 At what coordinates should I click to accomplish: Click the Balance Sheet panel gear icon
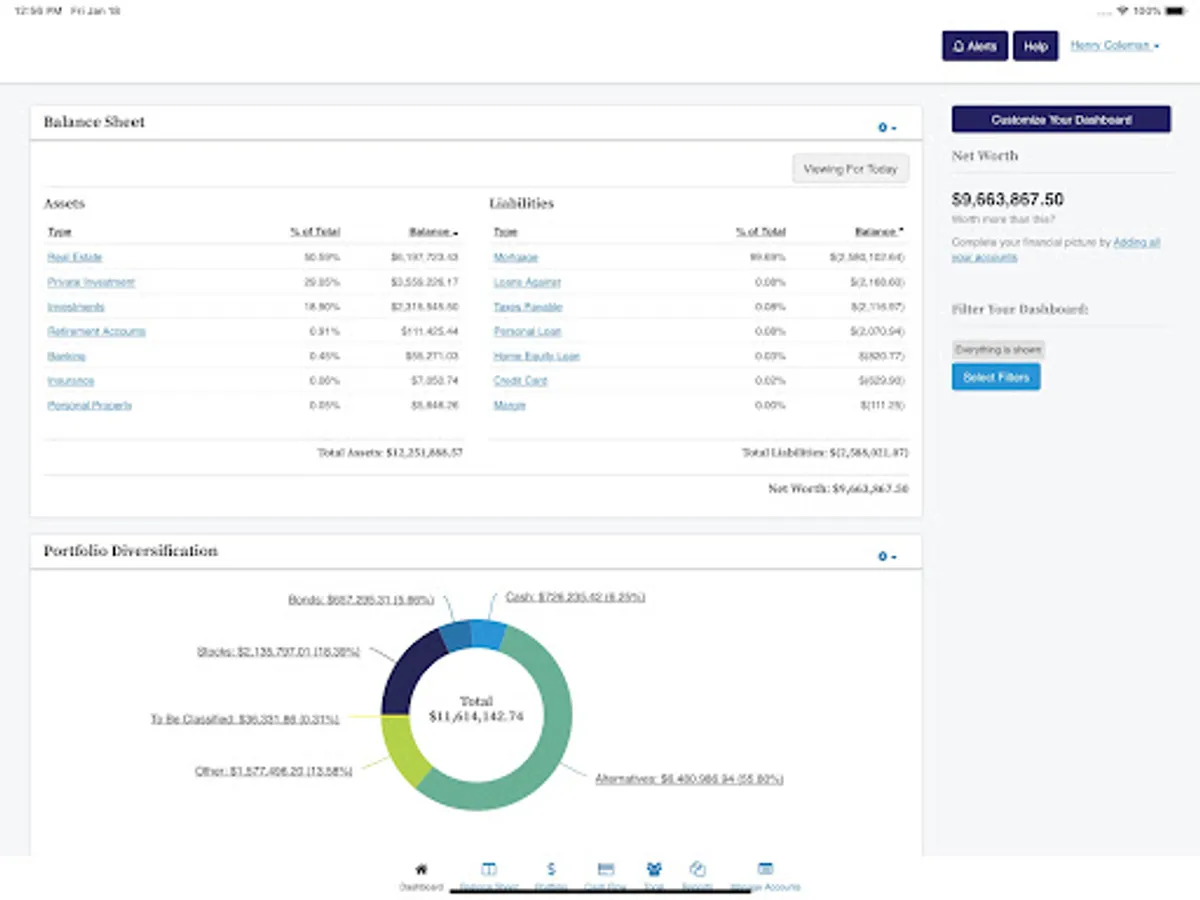coord(883,127)
